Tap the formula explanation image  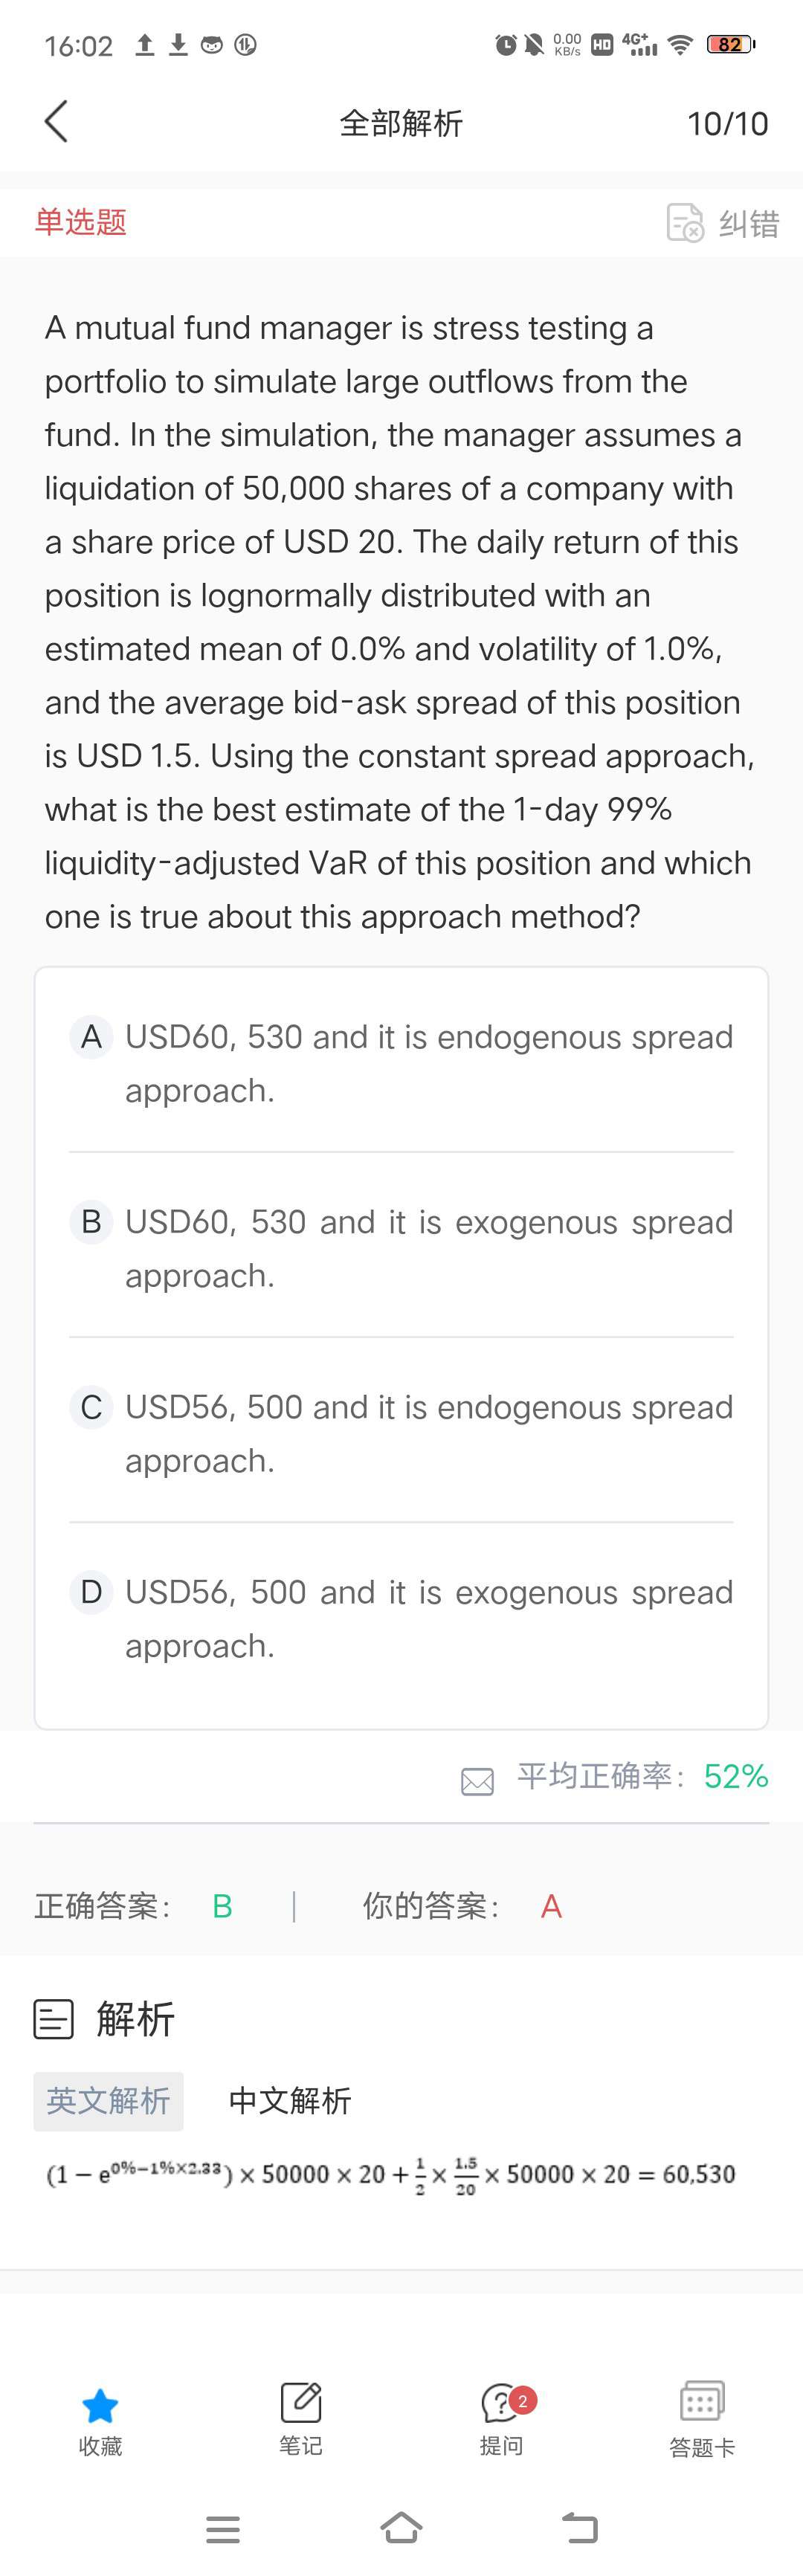(x=391, y=2175)
